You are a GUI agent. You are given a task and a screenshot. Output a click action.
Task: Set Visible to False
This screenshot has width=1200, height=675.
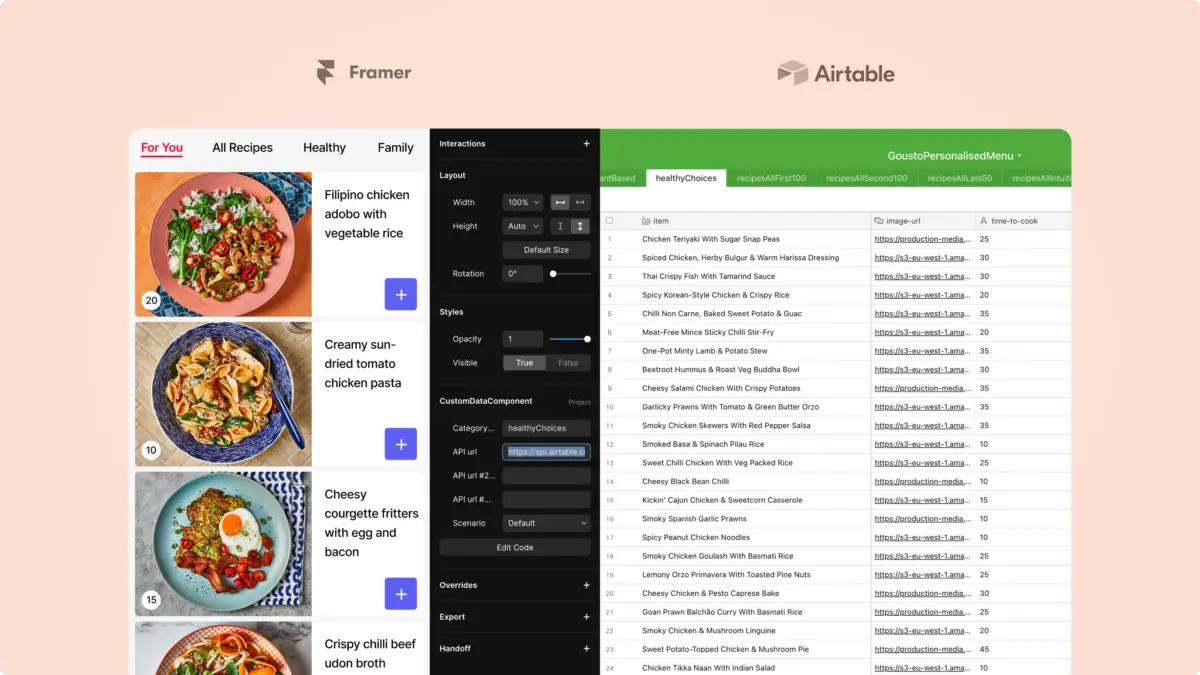[x=568, y=363]
